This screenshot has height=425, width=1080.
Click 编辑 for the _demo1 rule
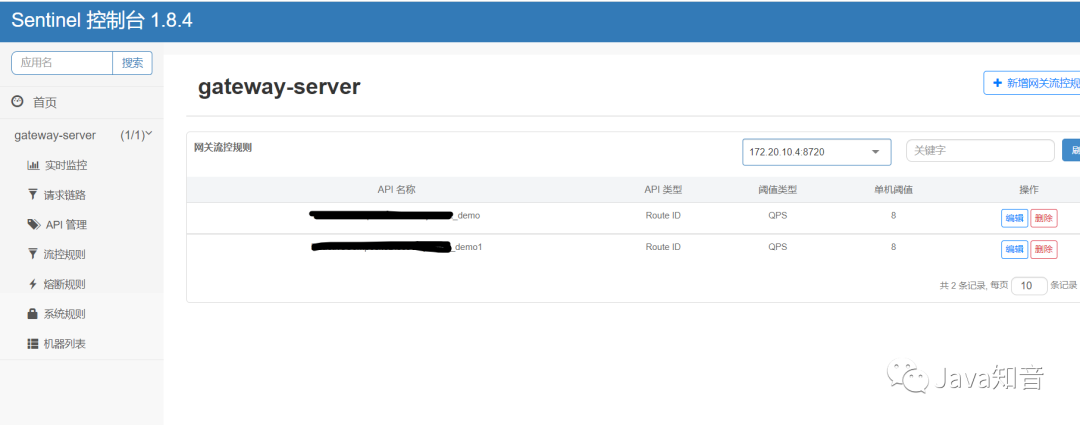(1014, 249)
